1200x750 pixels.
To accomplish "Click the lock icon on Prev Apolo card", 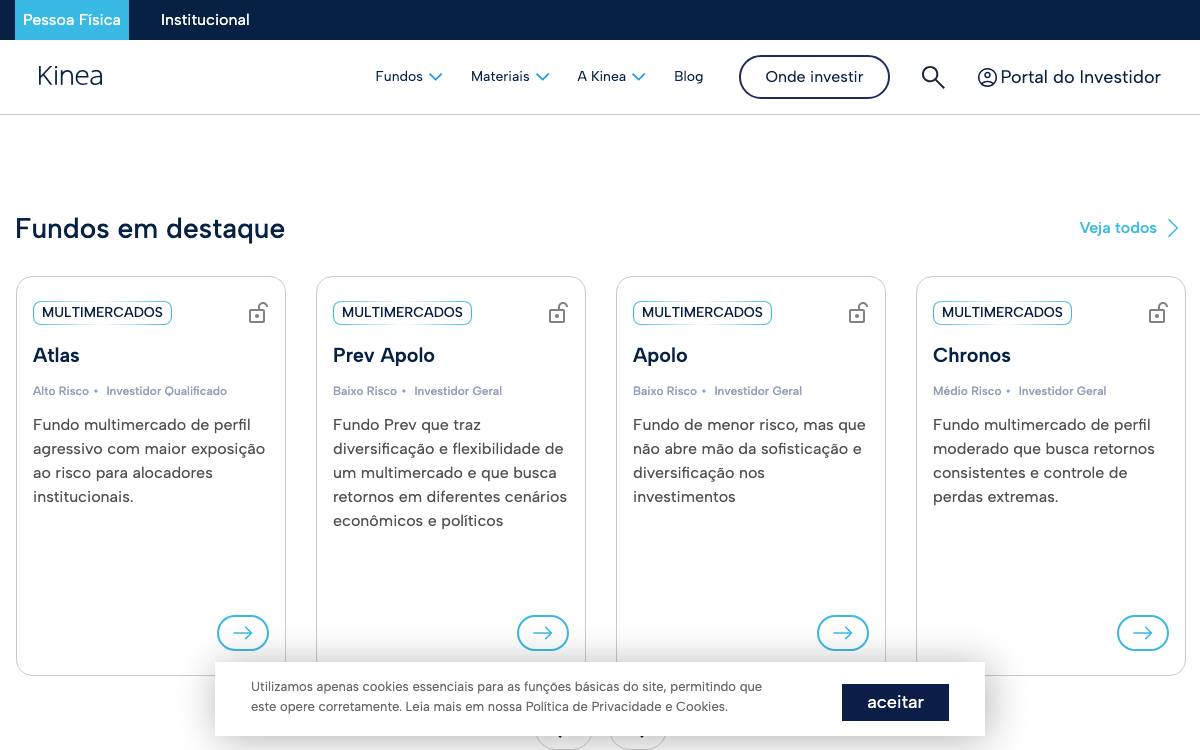I will (558, 313).
